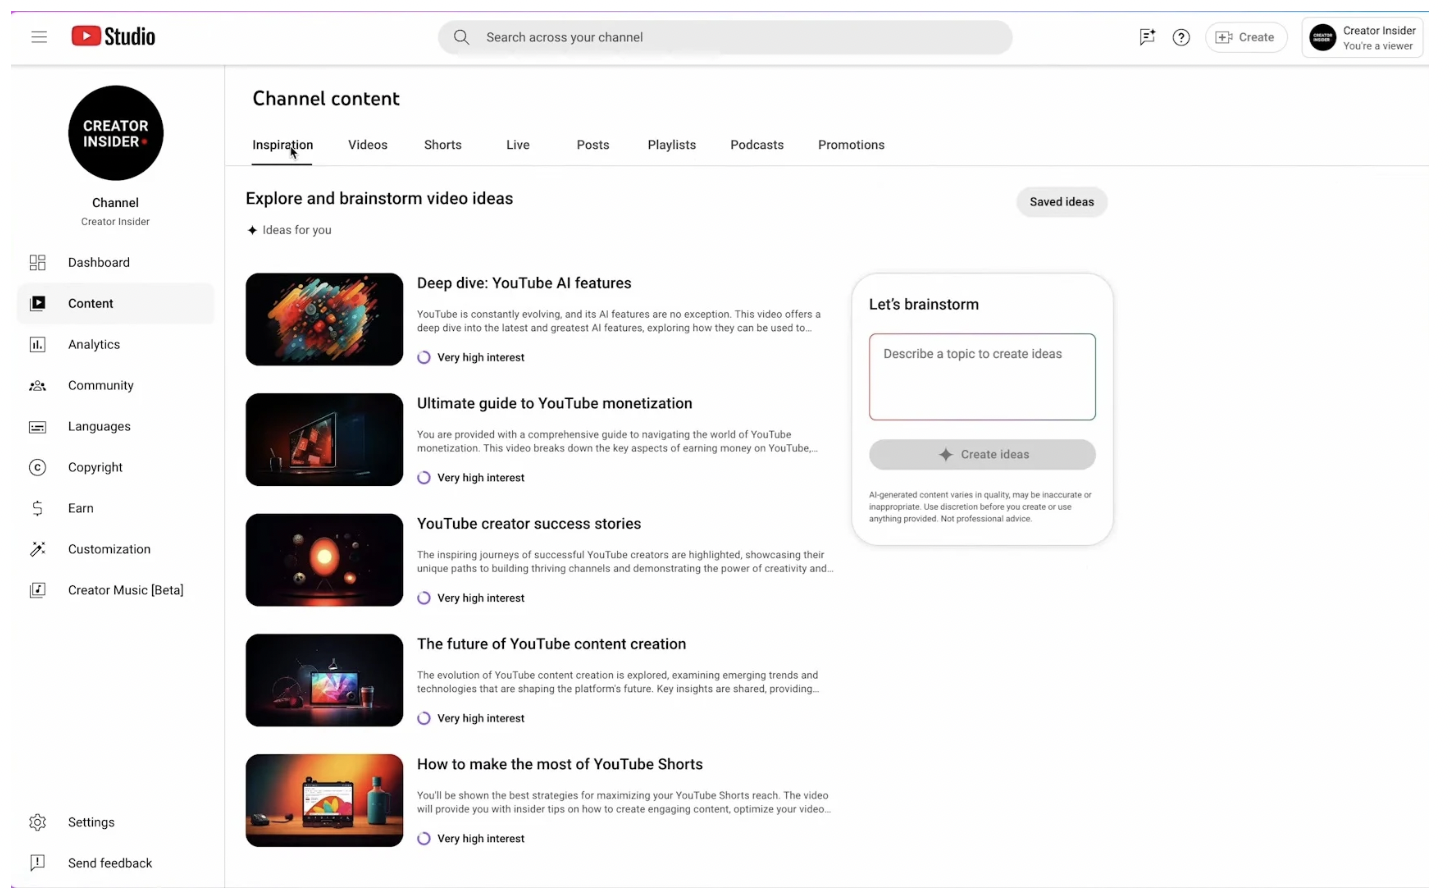Open the Live tab
The height and width of the screenshot is (892, 1450).
click(x=518, y=145)
